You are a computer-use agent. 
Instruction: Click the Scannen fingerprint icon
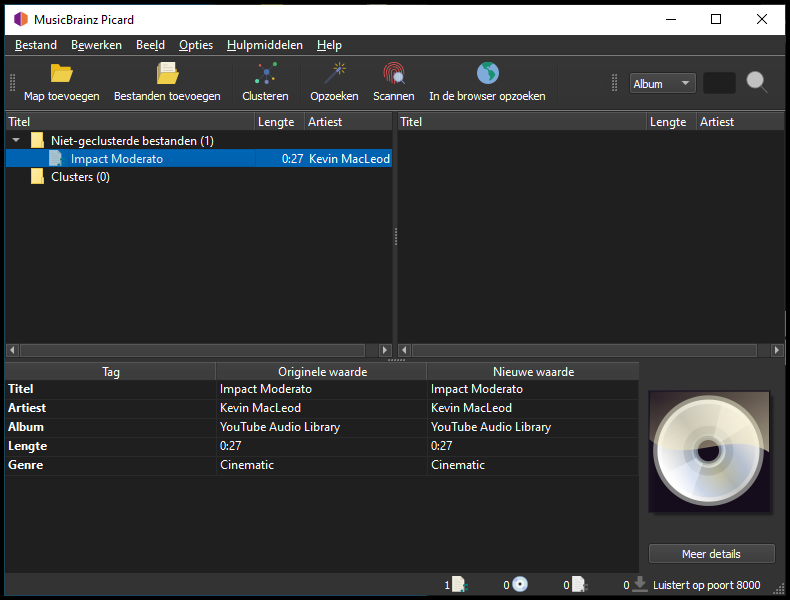coord(393,74)
